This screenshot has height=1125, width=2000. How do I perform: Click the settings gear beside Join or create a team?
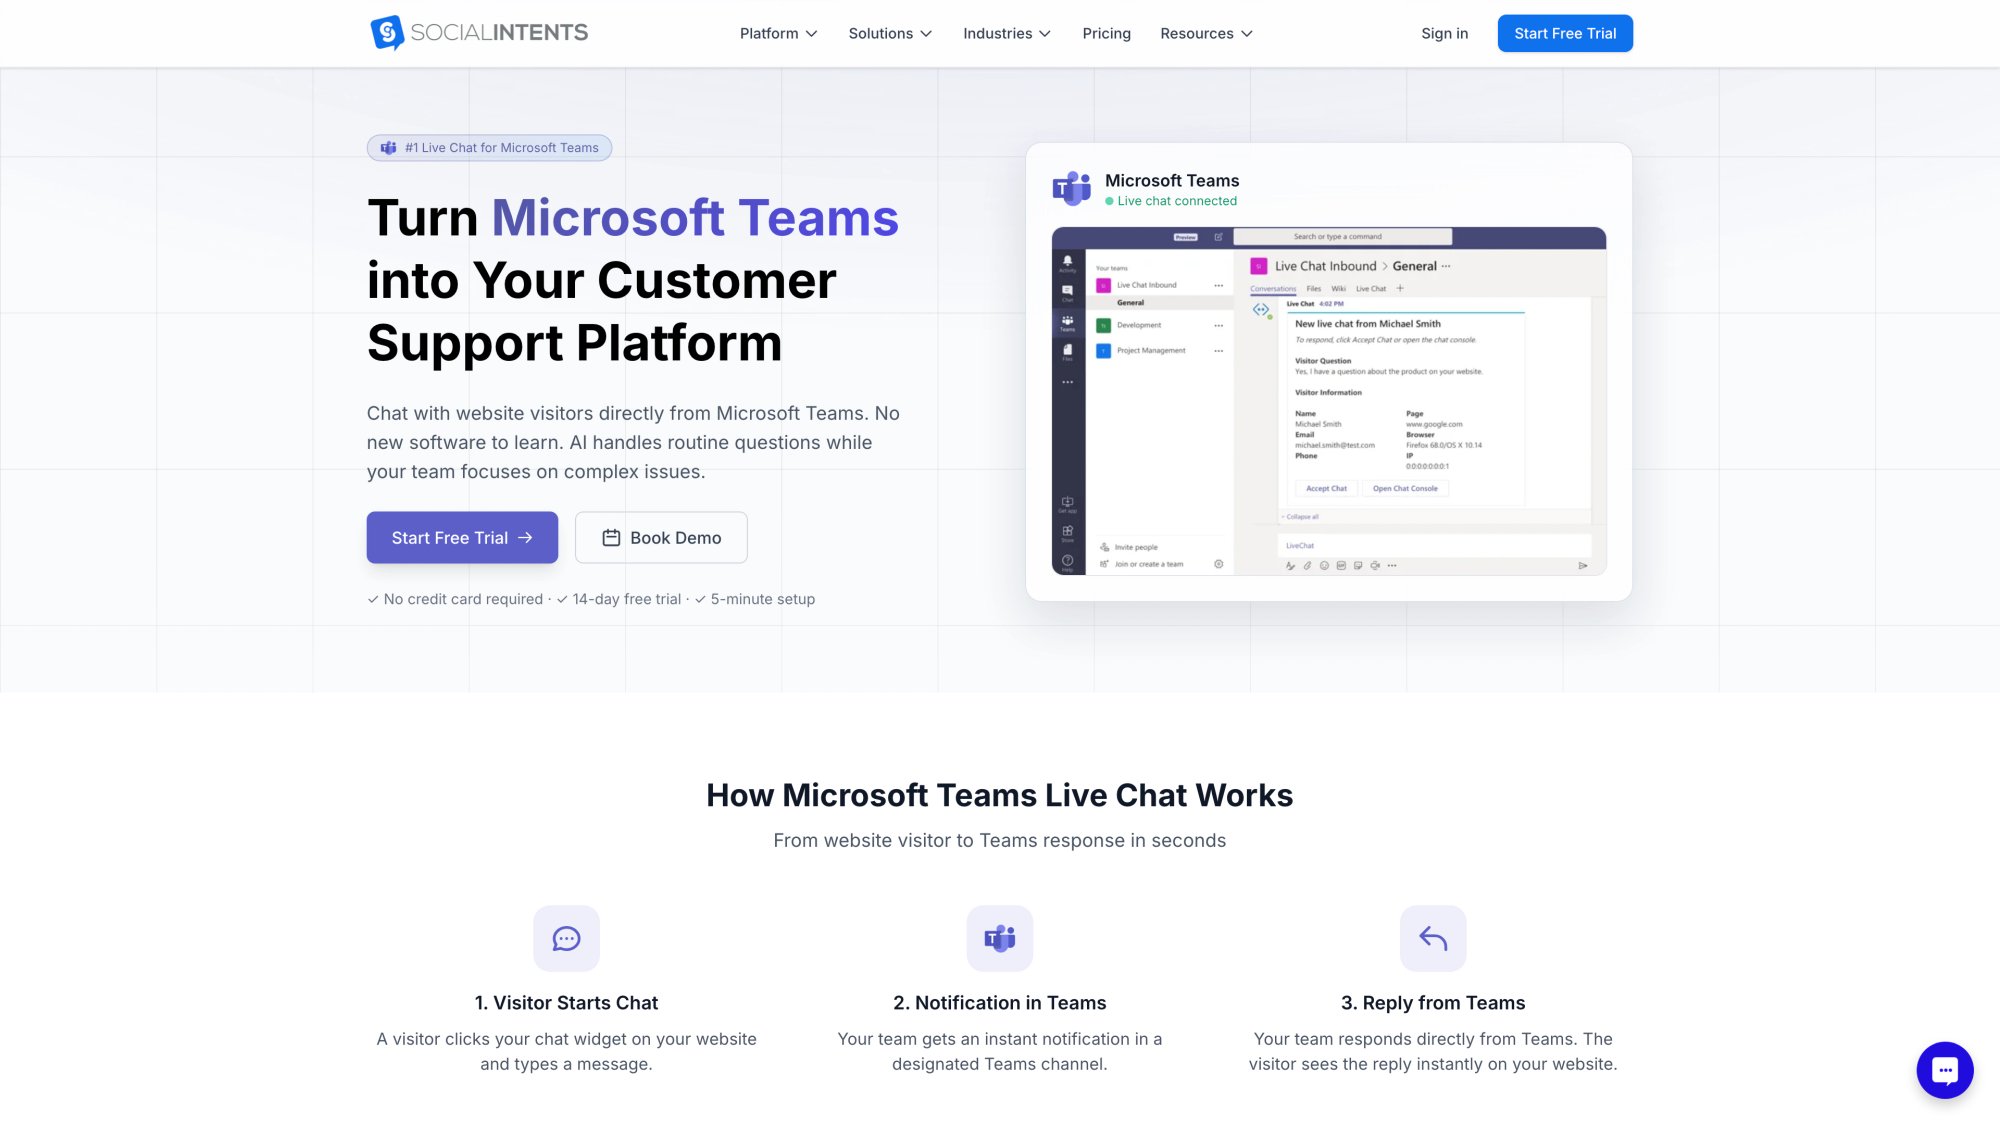(x=1219, y=563)
